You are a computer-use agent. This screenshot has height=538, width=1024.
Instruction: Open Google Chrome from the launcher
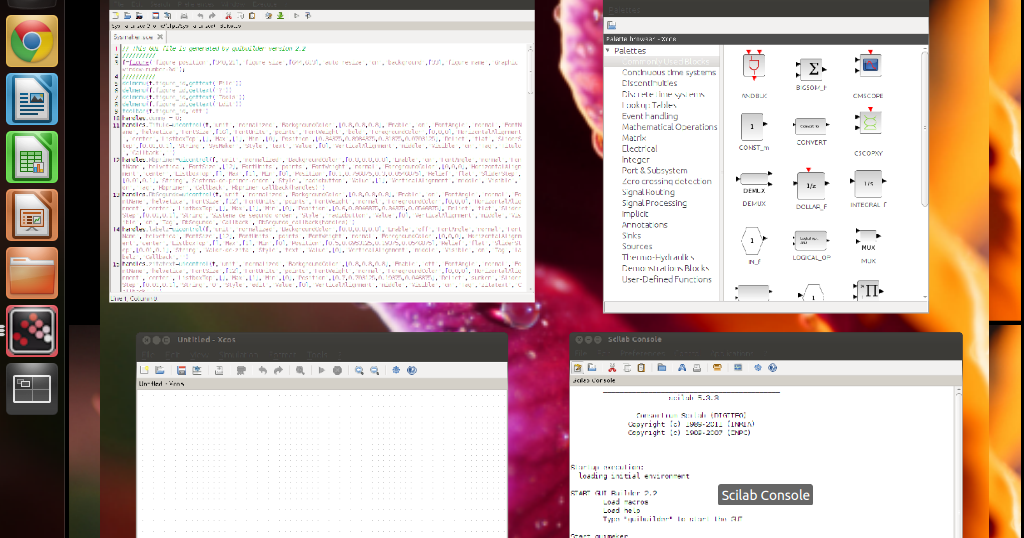tap(31, 40)
